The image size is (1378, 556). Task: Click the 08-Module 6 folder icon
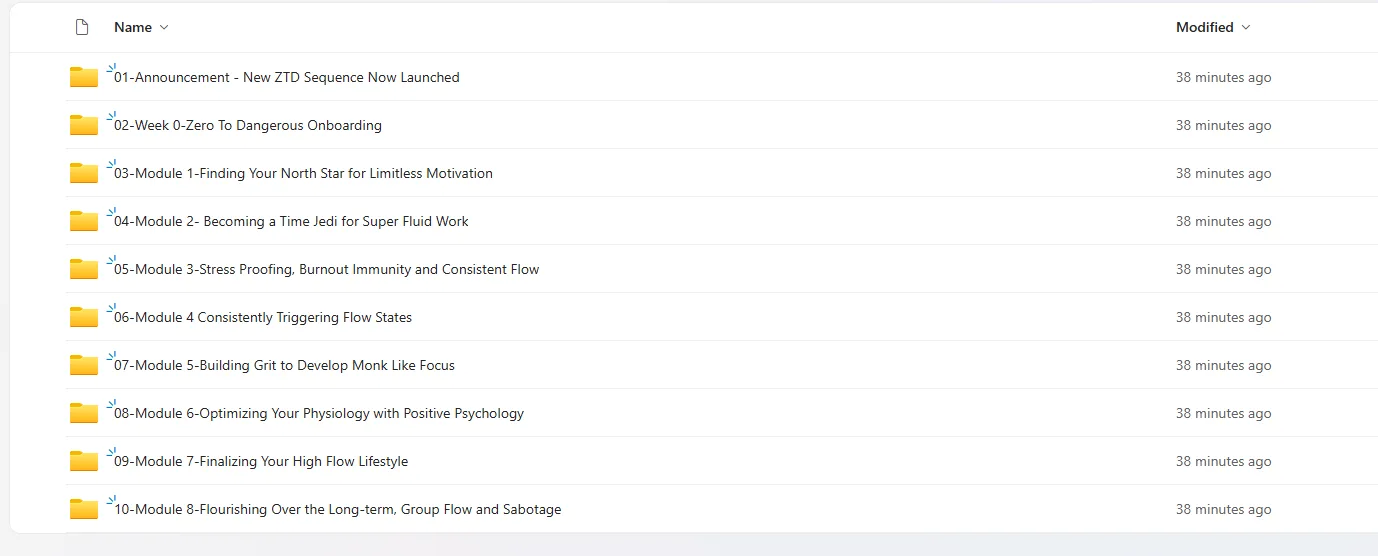pyautogui.click(x=84, y=413)
